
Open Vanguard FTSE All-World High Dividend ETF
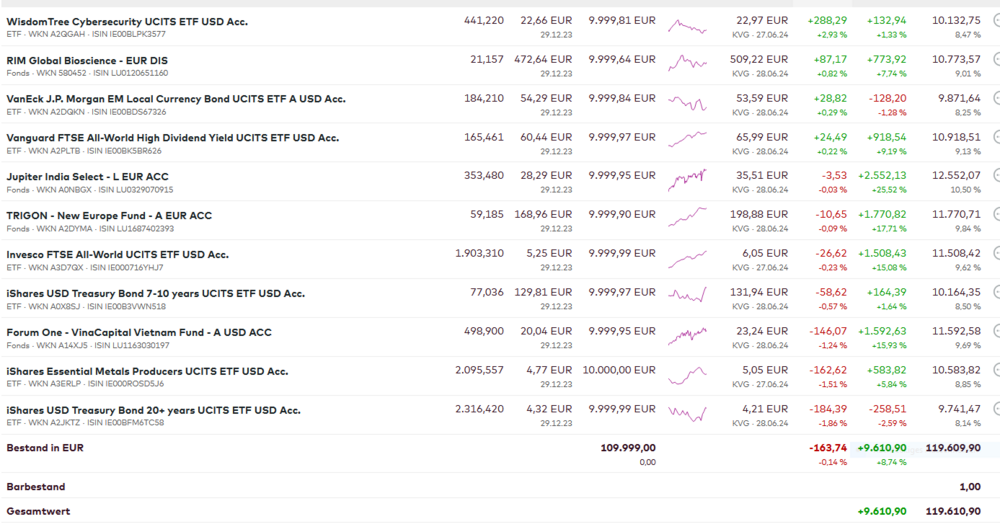coord(172,138)
